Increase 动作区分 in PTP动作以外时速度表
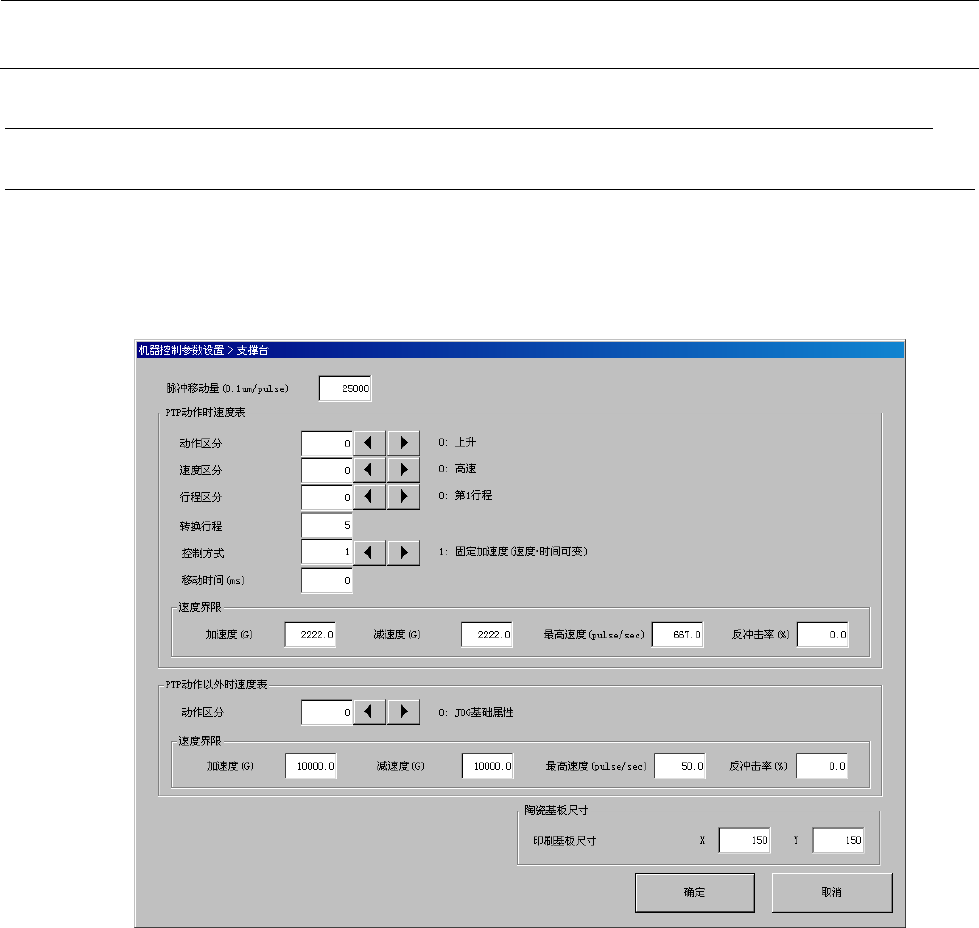The width and height of the screenshot is (979, 928). pos(403,712)
